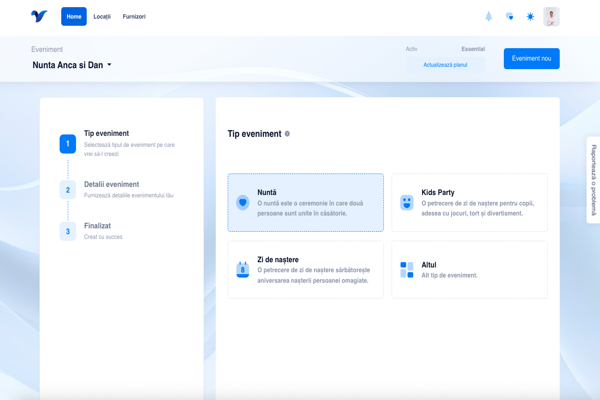Screen dimensions: 600x400
Task: Open the notifications bell
Action: [x=489, y=17]
